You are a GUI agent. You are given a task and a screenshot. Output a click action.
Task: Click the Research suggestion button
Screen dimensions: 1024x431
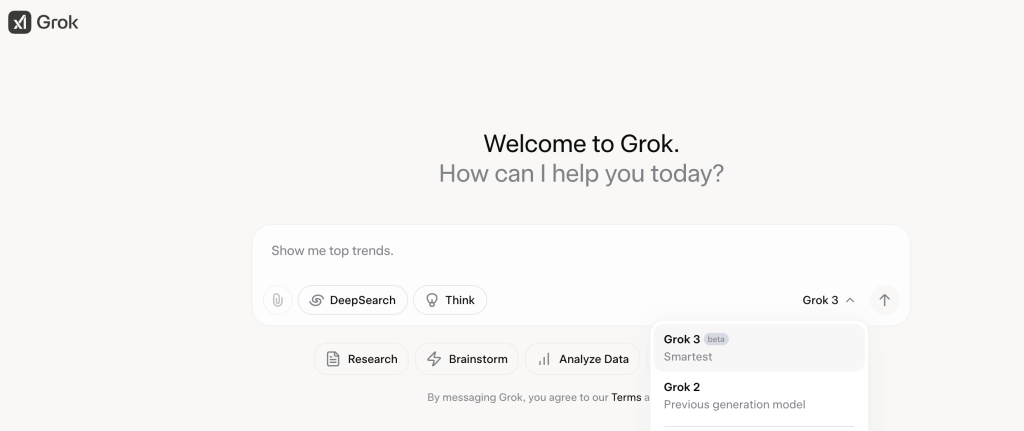(361, 359)
